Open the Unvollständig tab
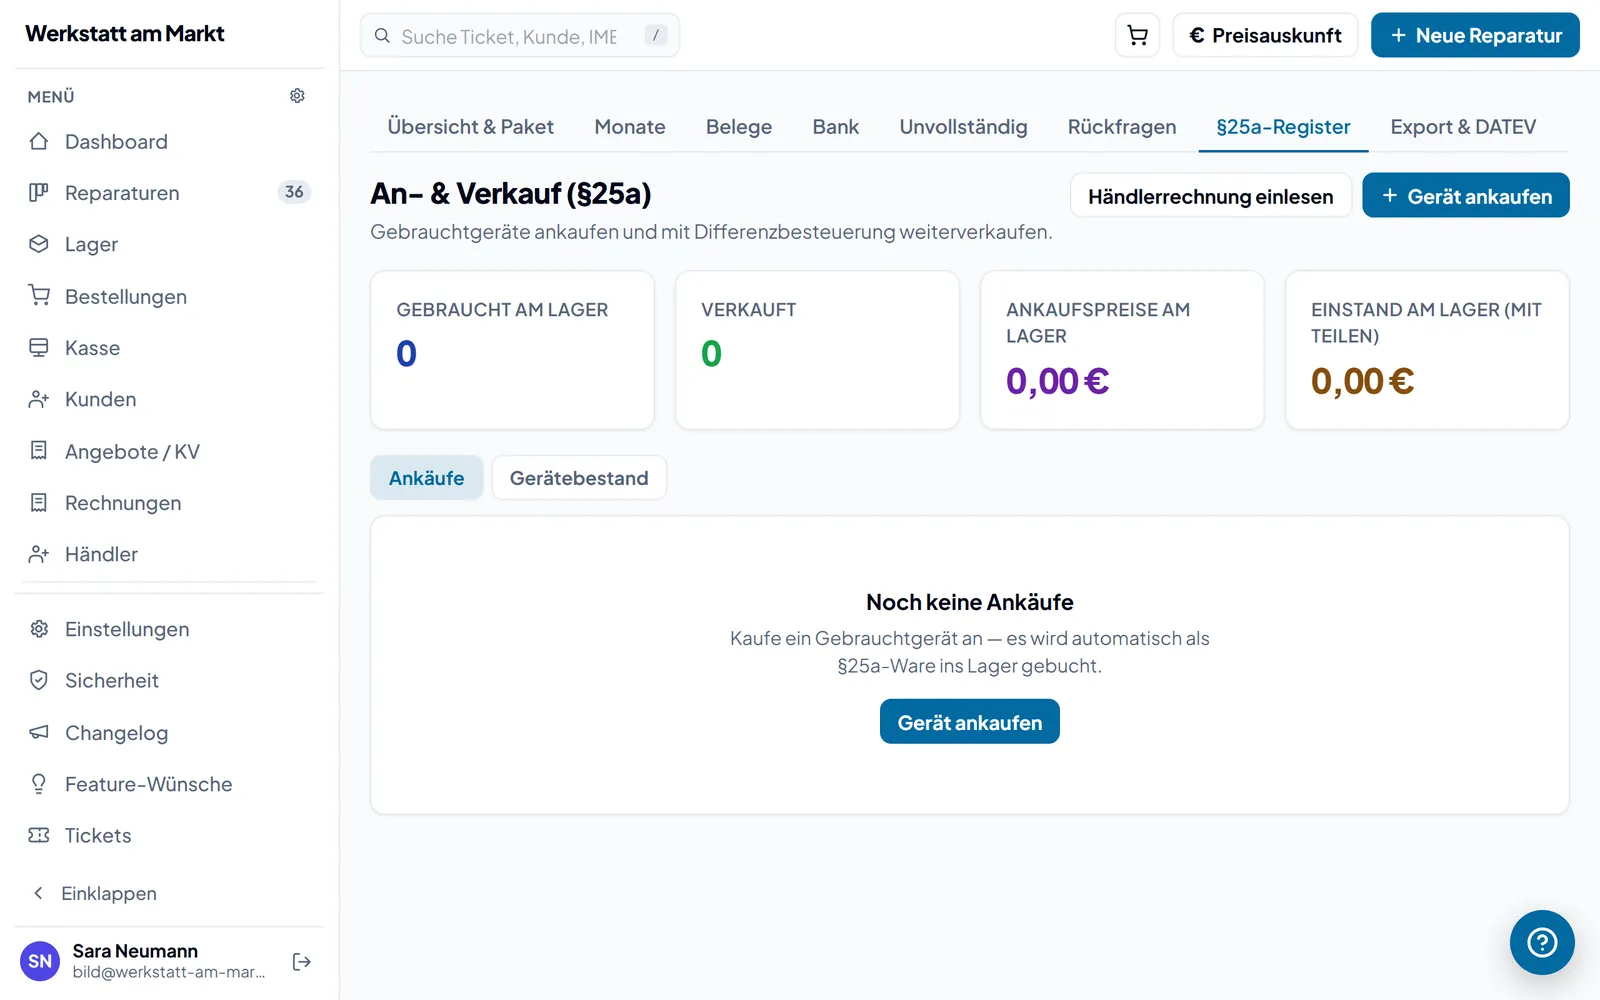This screenshot has height=1000, width=1600. [963, 127]
